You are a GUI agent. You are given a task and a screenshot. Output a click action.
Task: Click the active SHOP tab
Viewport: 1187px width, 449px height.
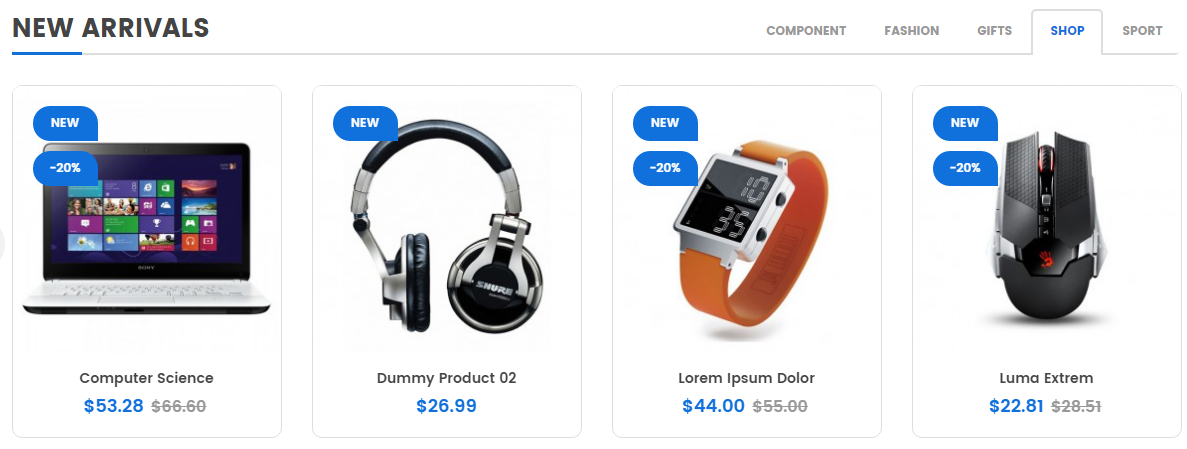[1067, 31]
